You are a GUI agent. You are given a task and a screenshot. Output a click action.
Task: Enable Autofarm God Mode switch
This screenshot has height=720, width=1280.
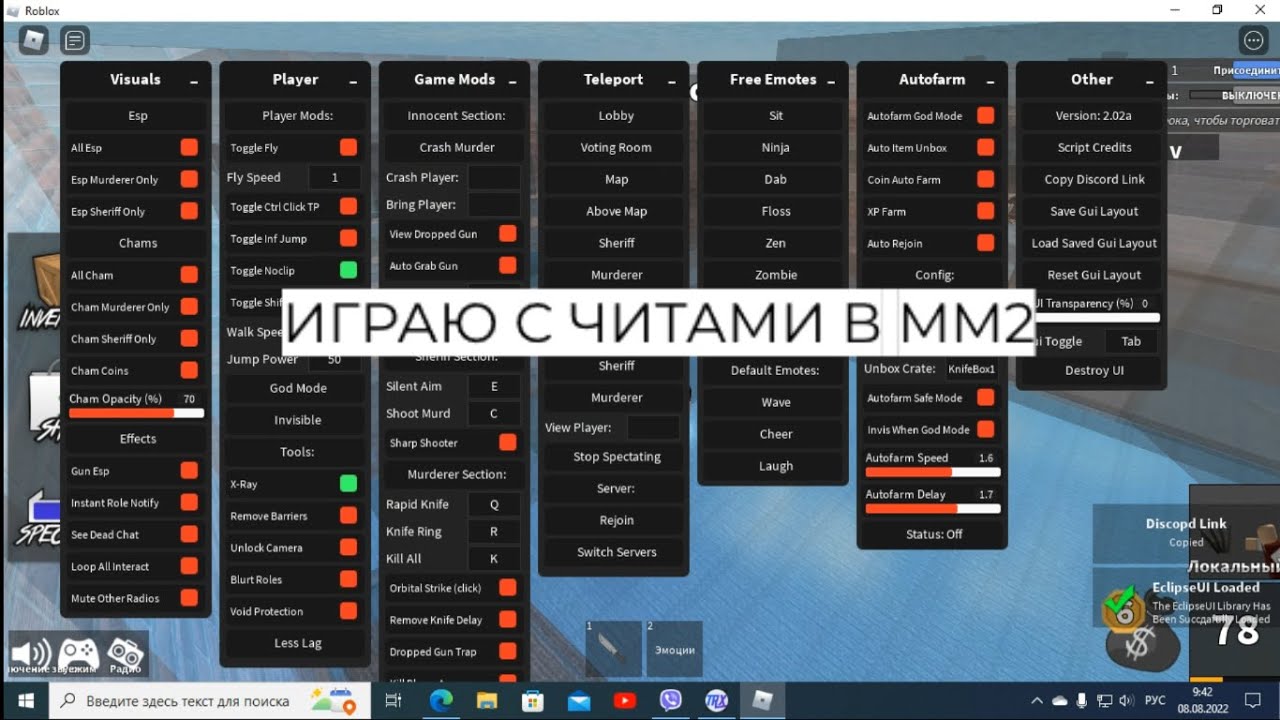coord(985,116)
